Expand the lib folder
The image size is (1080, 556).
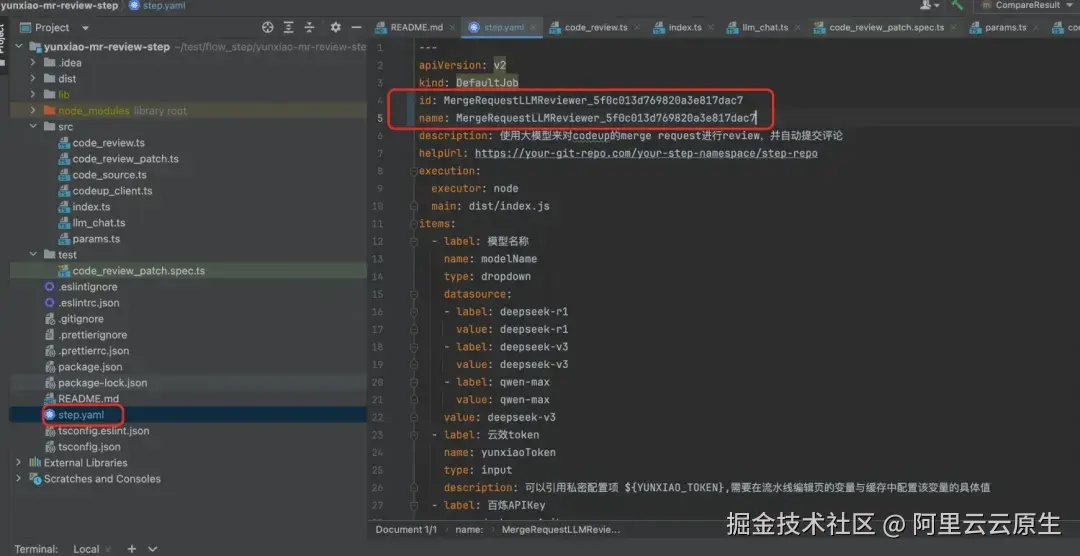32,94
